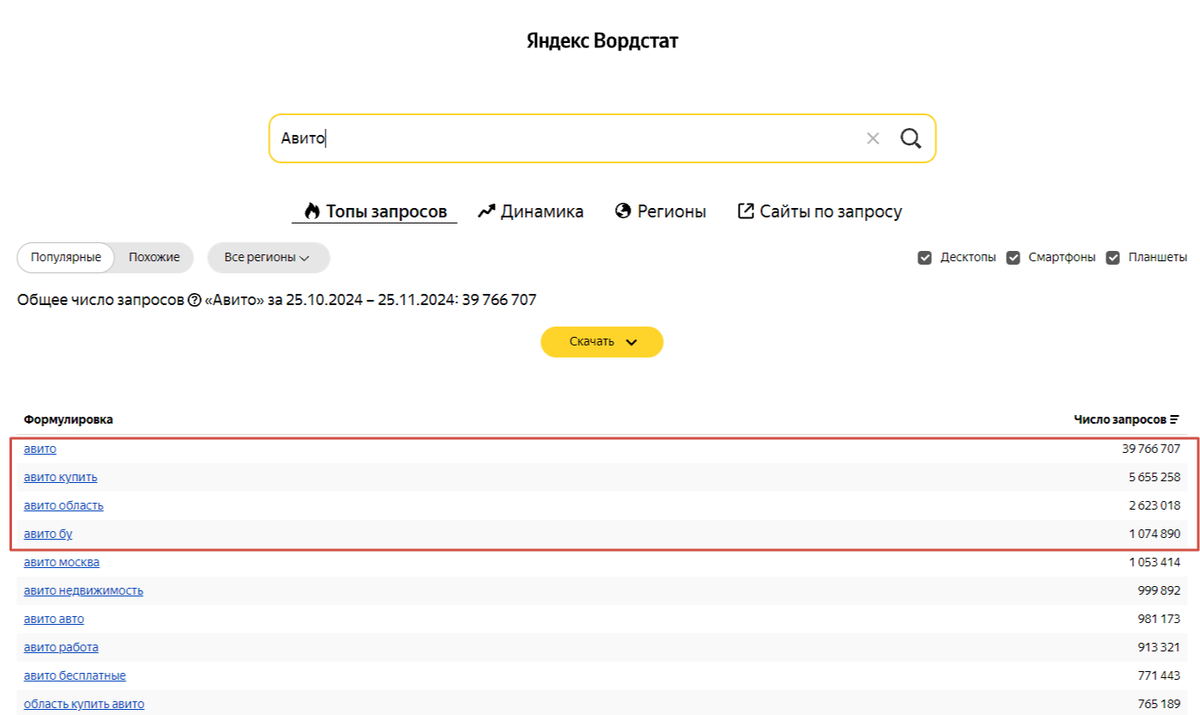Screen dimensions: 1200x715
Task: Click the magnifying glass search icon
Action: click(910, 138)
